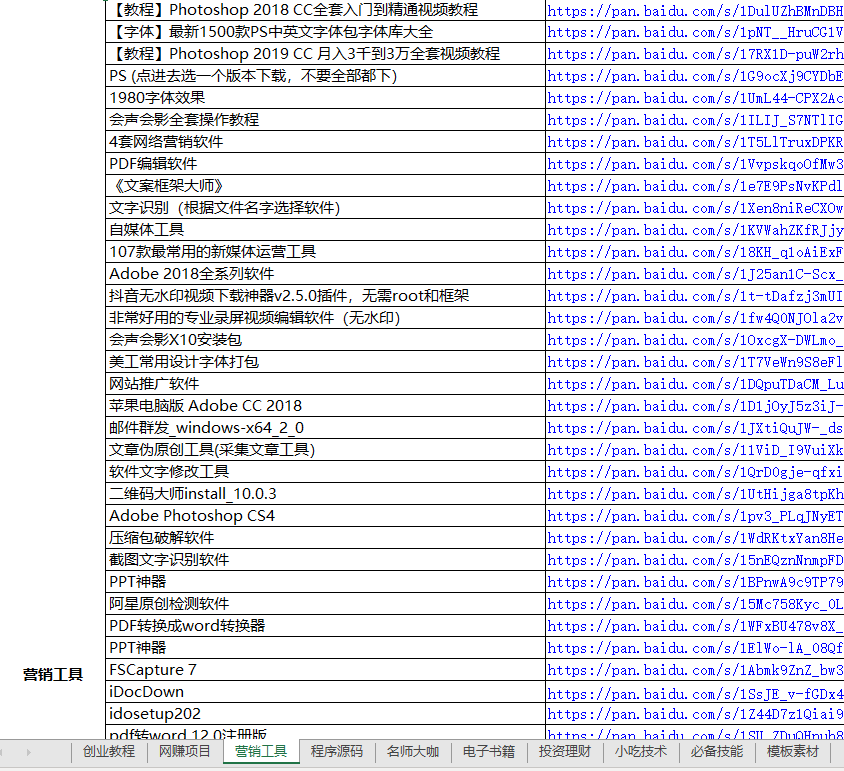The width and height of the screenshot is (844, 771).
Task: Switch to the 创业教程 sheet tab
Action: click(x=111, y=751)
